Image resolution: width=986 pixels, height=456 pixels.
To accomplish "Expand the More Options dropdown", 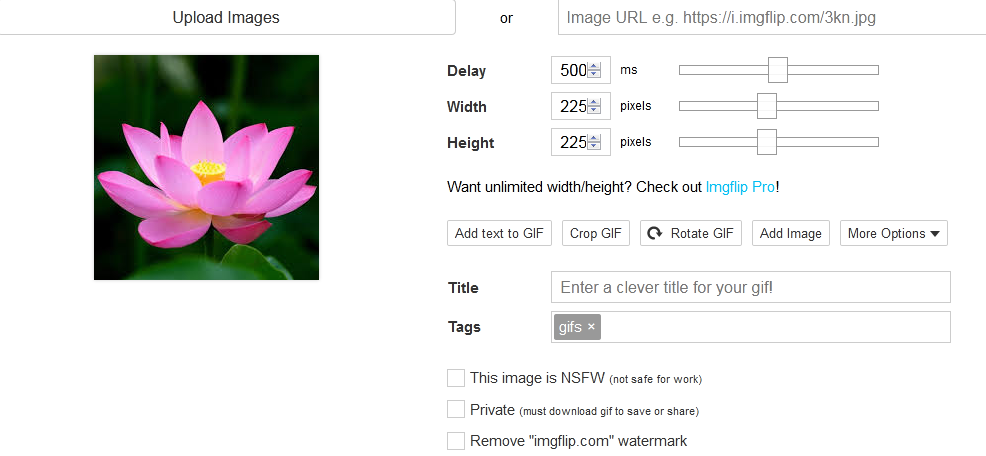I will pos(894,233).
